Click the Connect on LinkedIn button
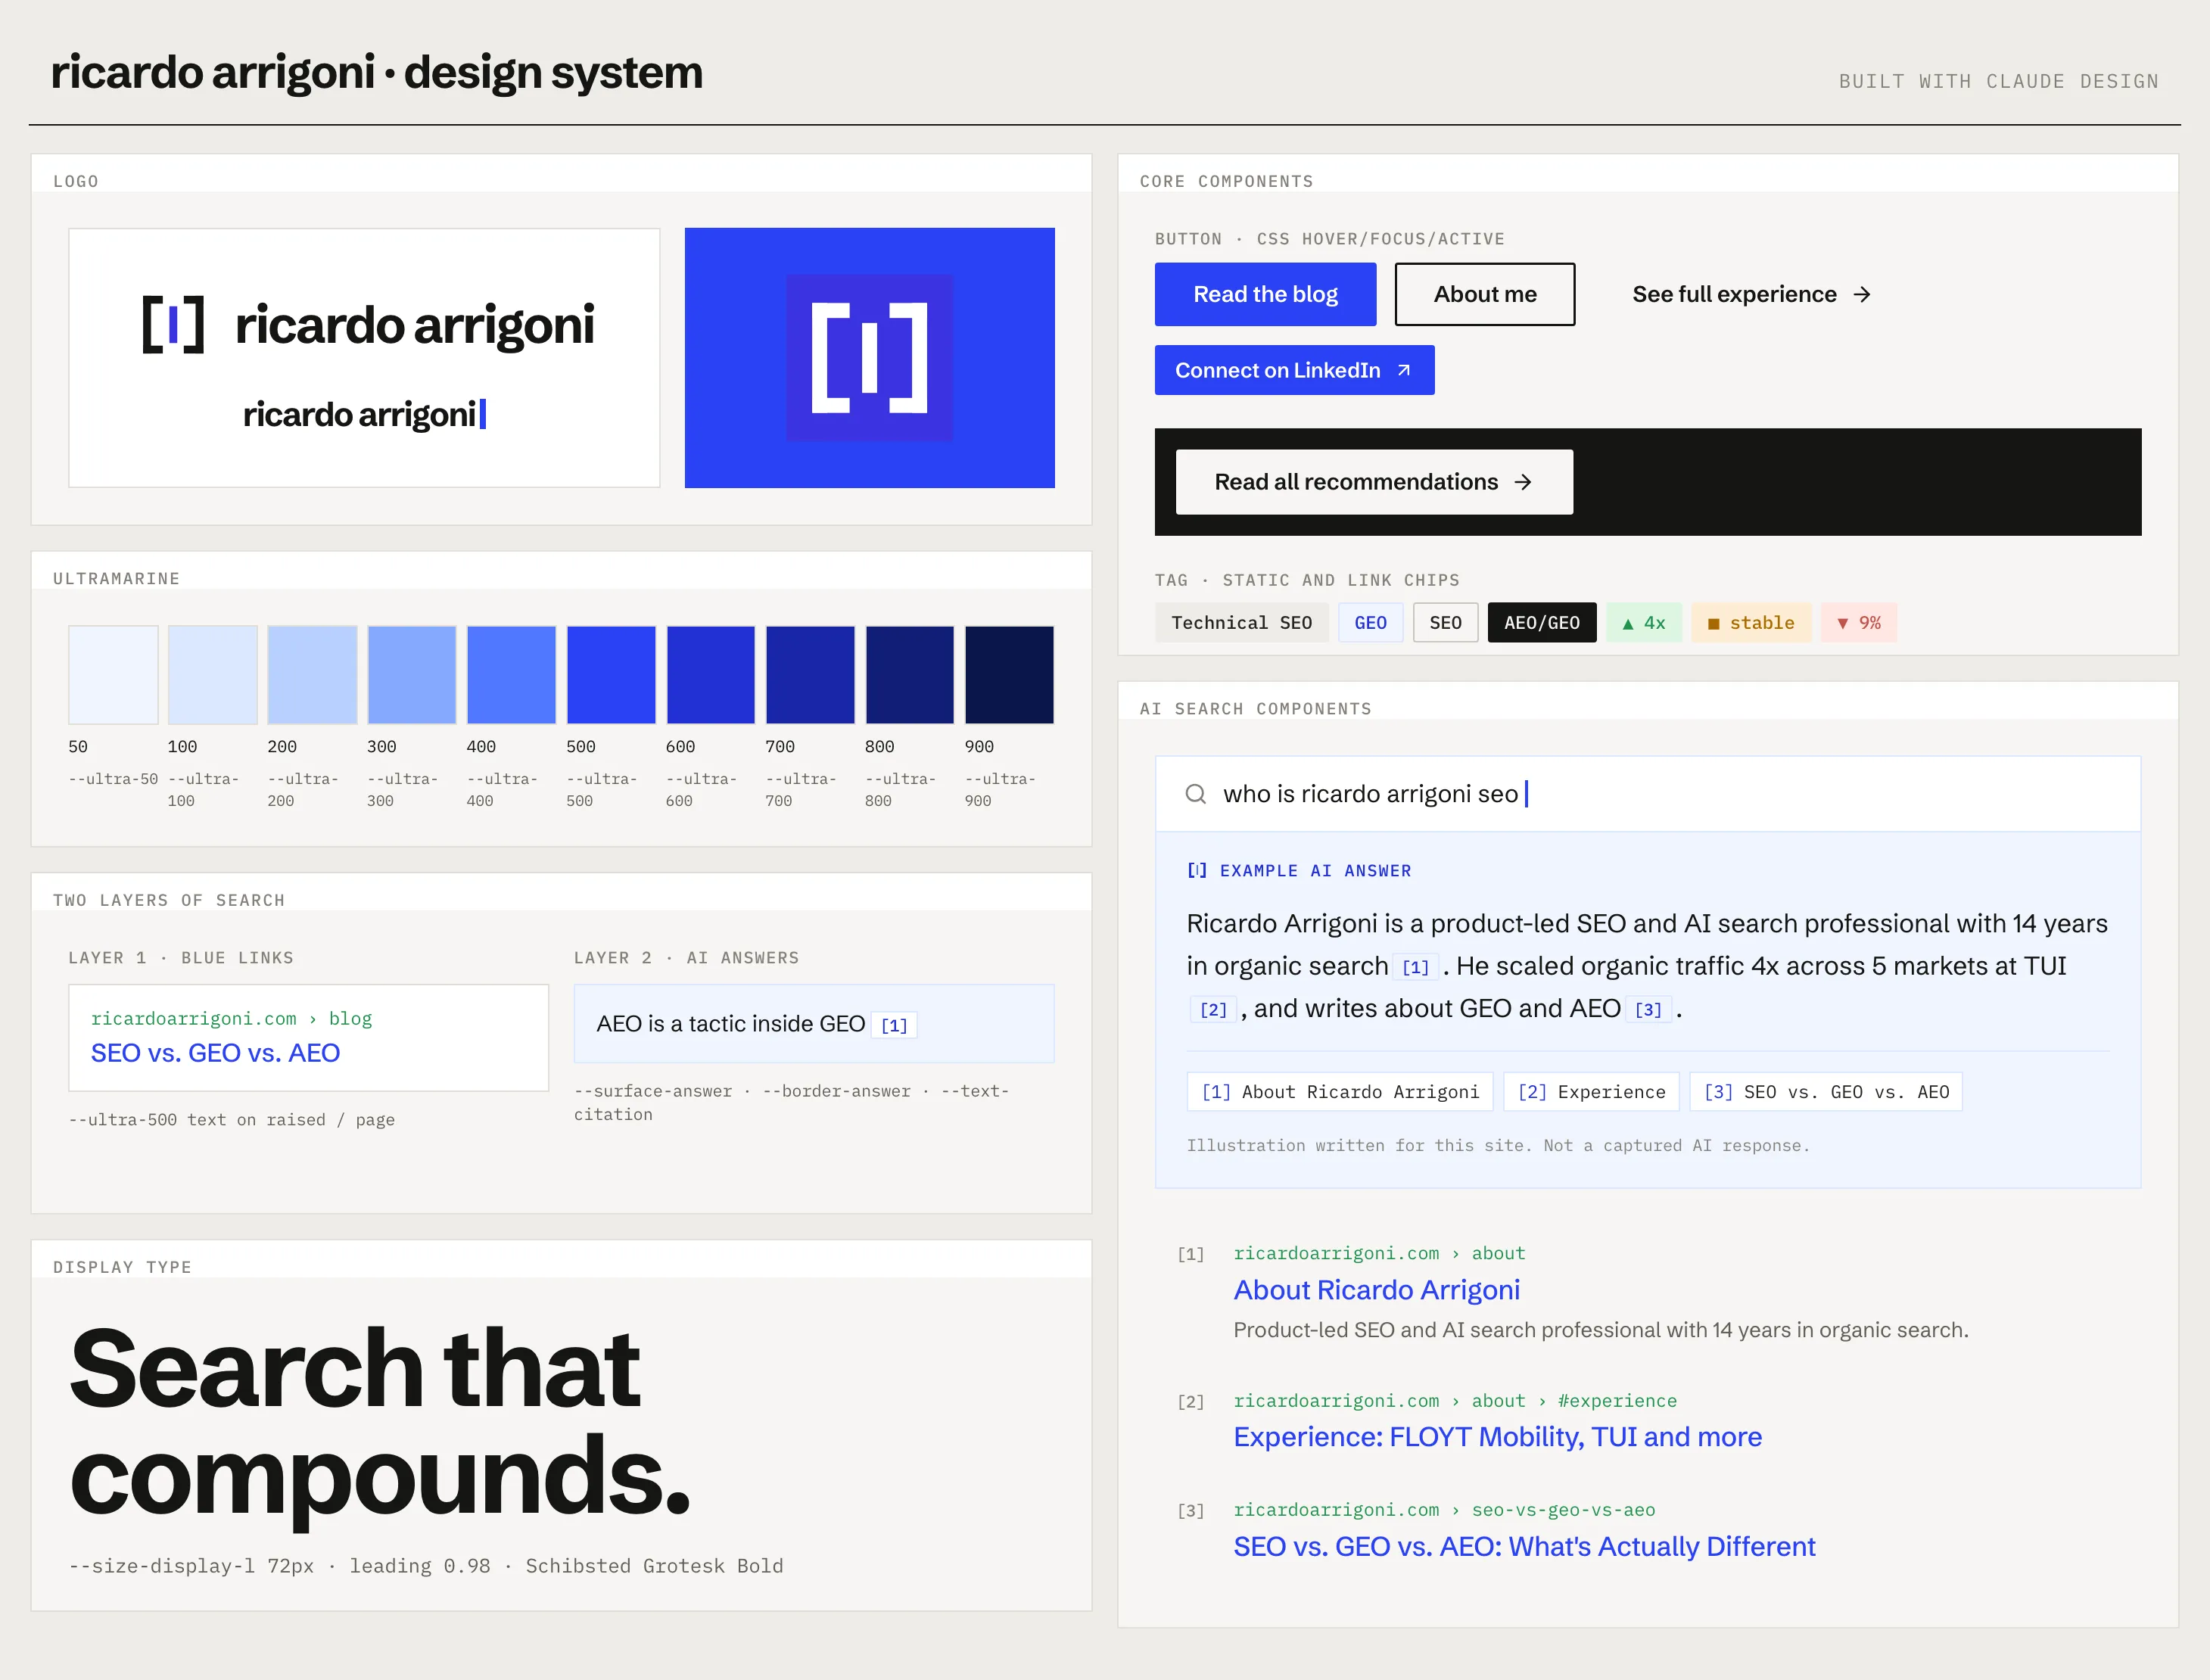The image size is (2210, 1680). [x=1294, y=371]
